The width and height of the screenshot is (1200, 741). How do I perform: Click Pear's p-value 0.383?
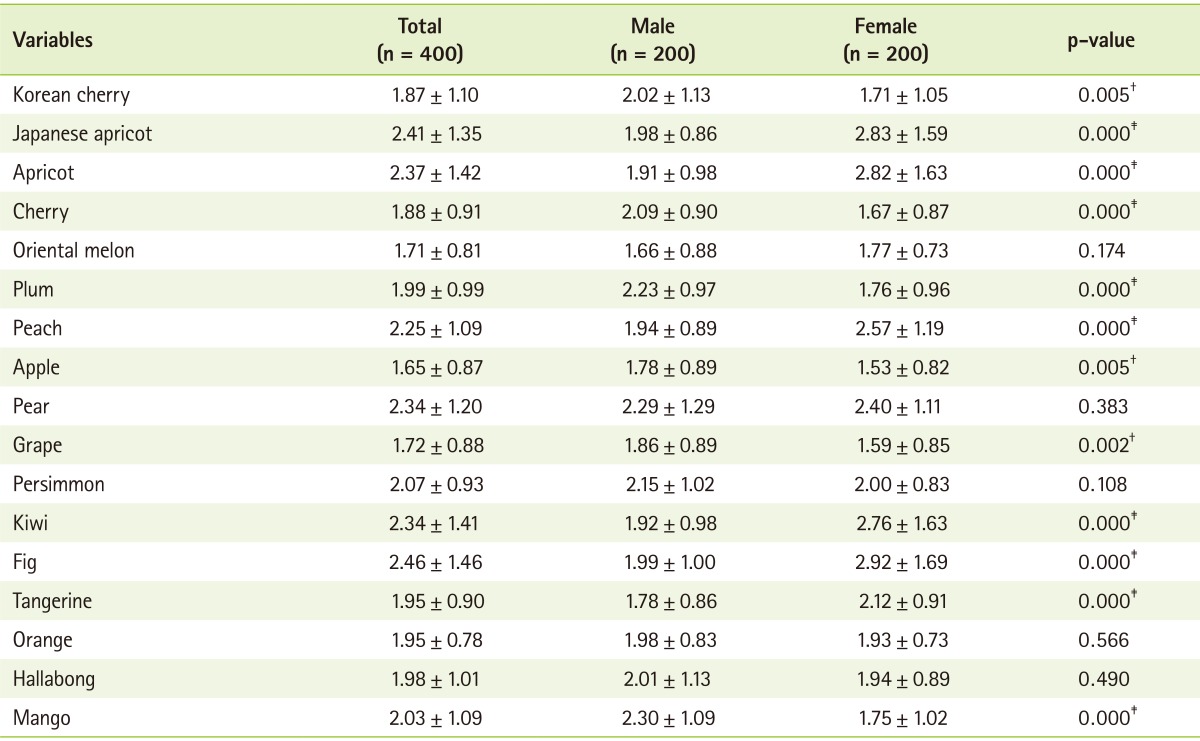1105,407
